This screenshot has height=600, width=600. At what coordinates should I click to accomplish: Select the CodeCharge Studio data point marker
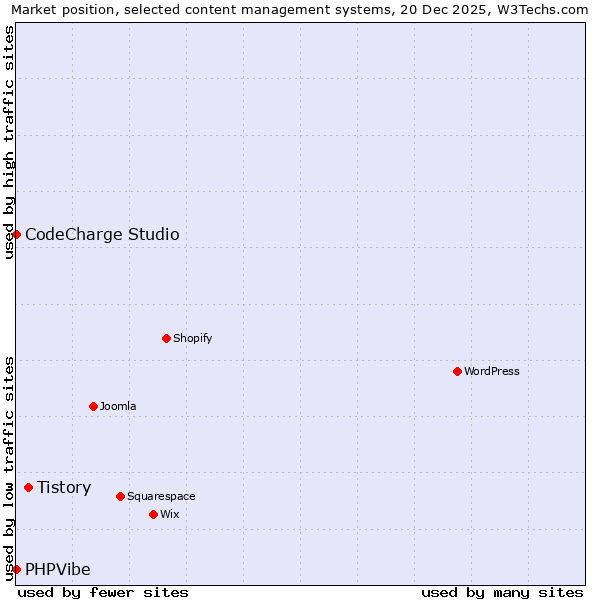tap(16, 234)
